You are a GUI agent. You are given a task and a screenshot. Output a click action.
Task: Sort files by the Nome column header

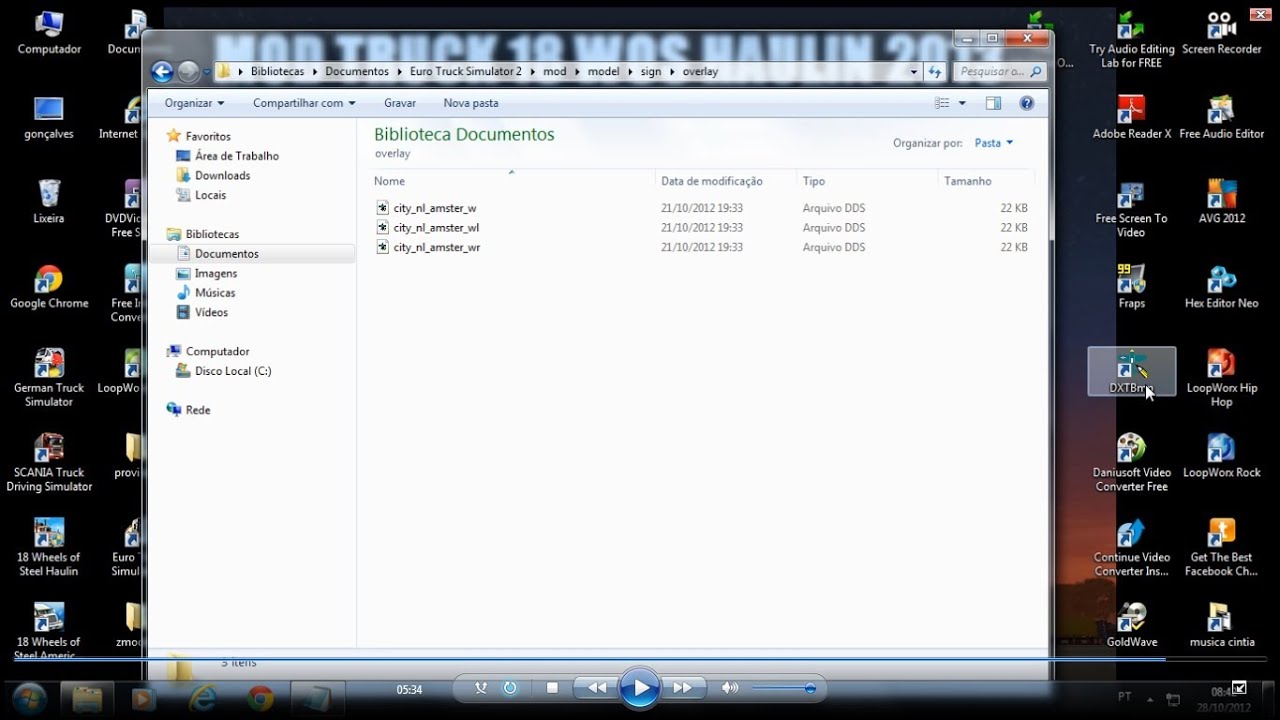click(x=513, y=181)
